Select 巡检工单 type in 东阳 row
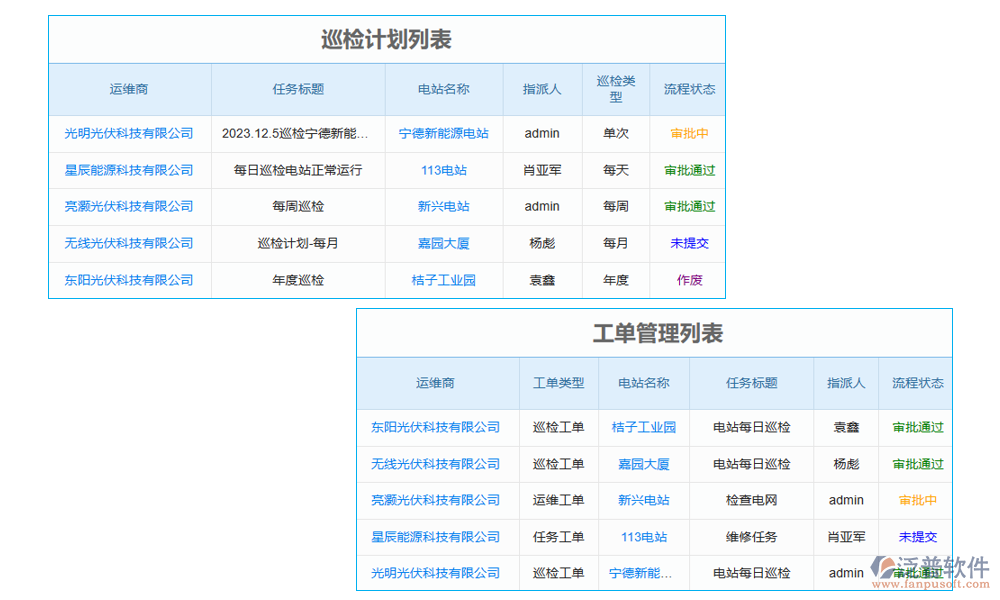The height and width of the screenshot is (600, 1000). pos(558,427)
